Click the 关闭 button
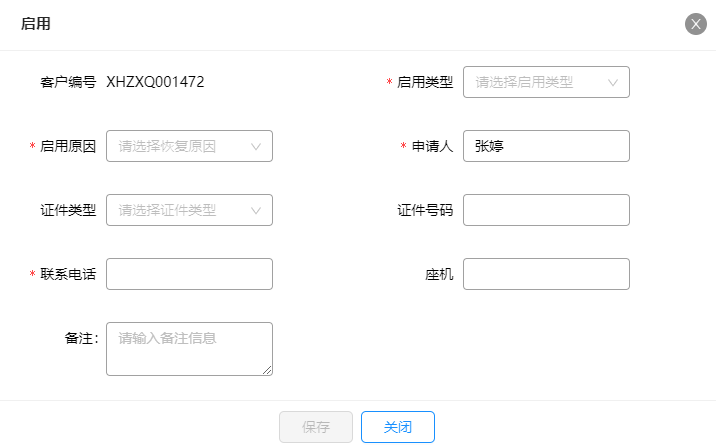The image size is (716, 448). click(398, 427)
